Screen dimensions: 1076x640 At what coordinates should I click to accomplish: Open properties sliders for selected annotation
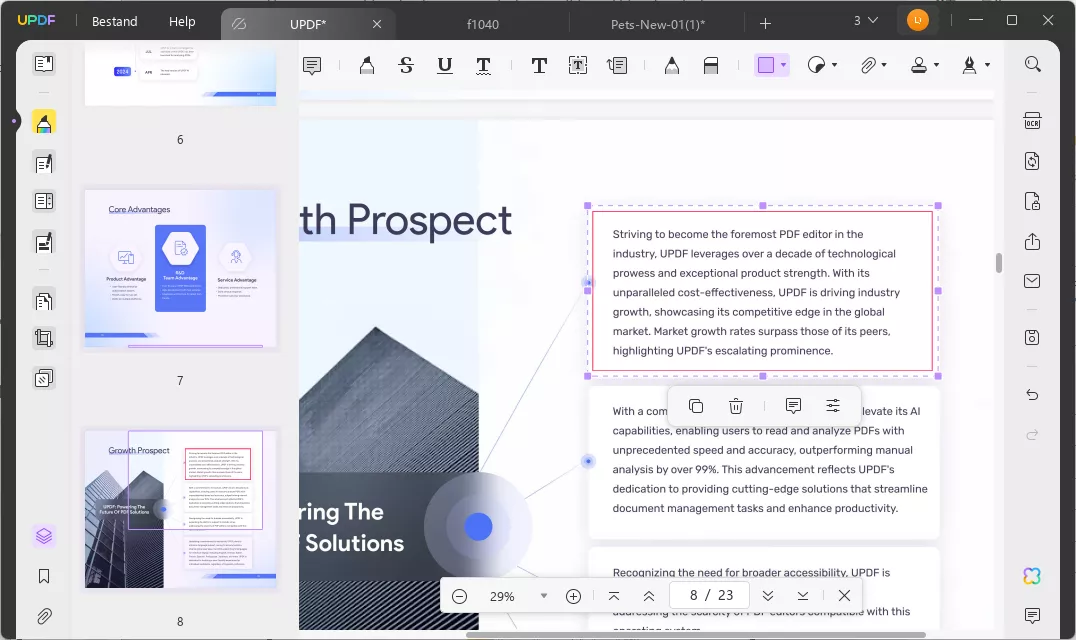pyautogui.click(x=833, y=406)
